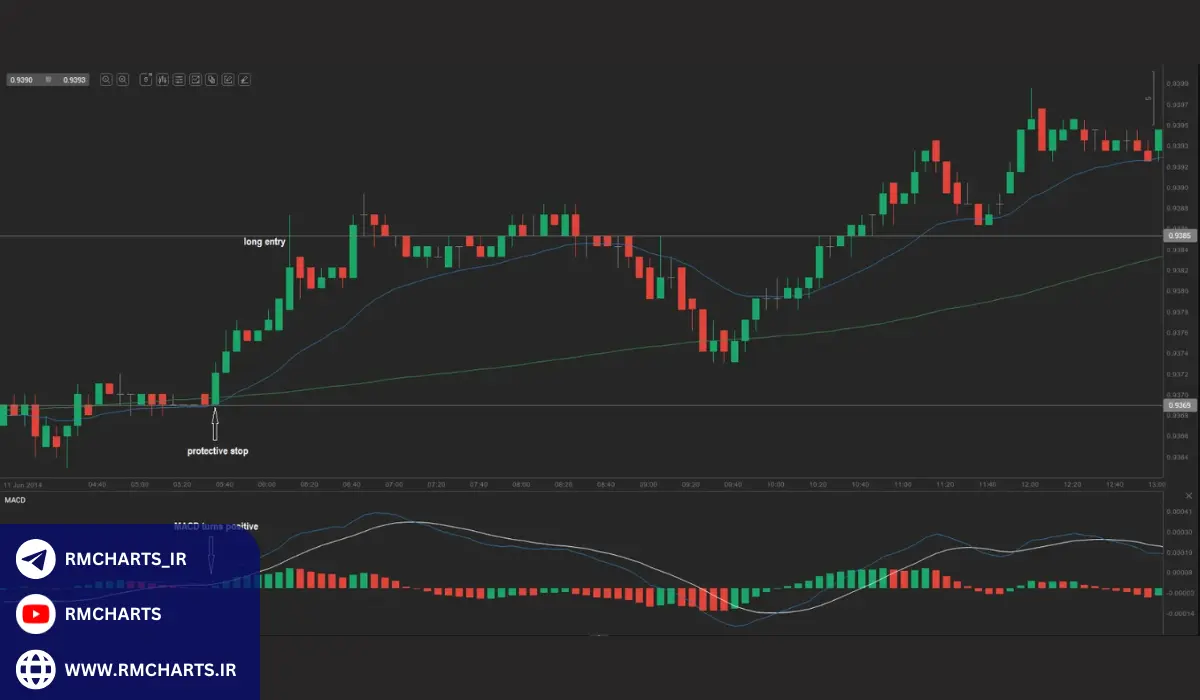Select the last pencil drawing tool icon
1200x700 pixels.
point(245,79)
